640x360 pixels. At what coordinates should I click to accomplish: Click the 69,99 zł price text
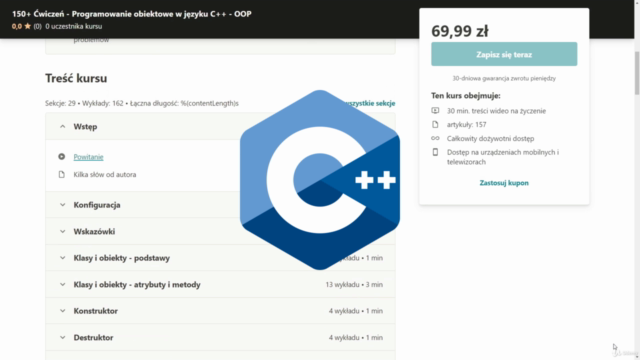tap(460, 31)
